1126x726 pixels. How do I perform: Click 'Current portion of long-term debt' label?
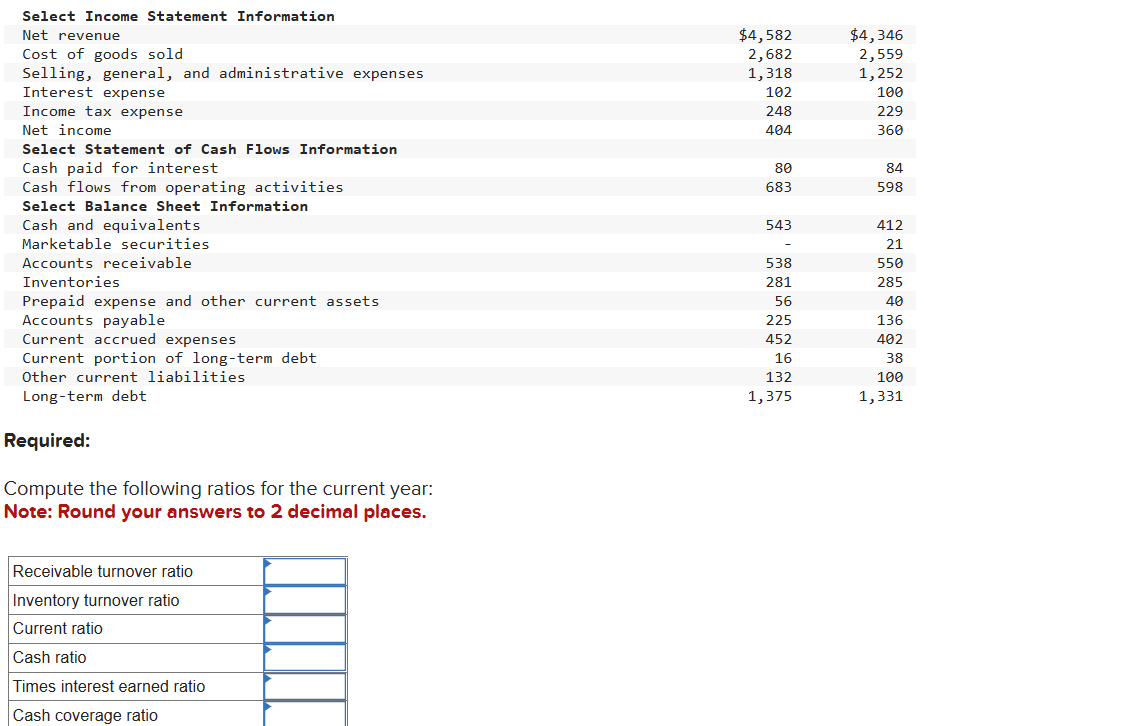point(169,358)
